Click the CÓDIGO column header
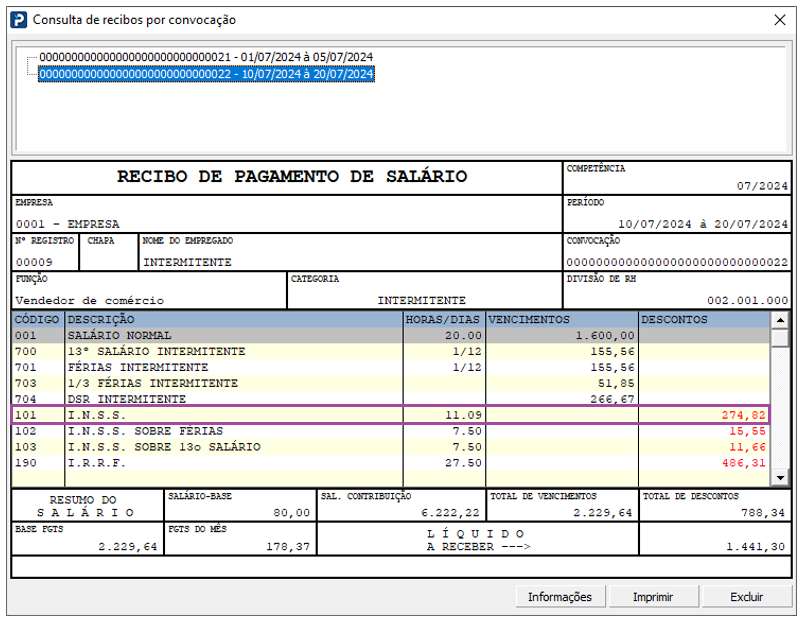The width and height of the screenshot is (804, 622). tap(38, 319)
